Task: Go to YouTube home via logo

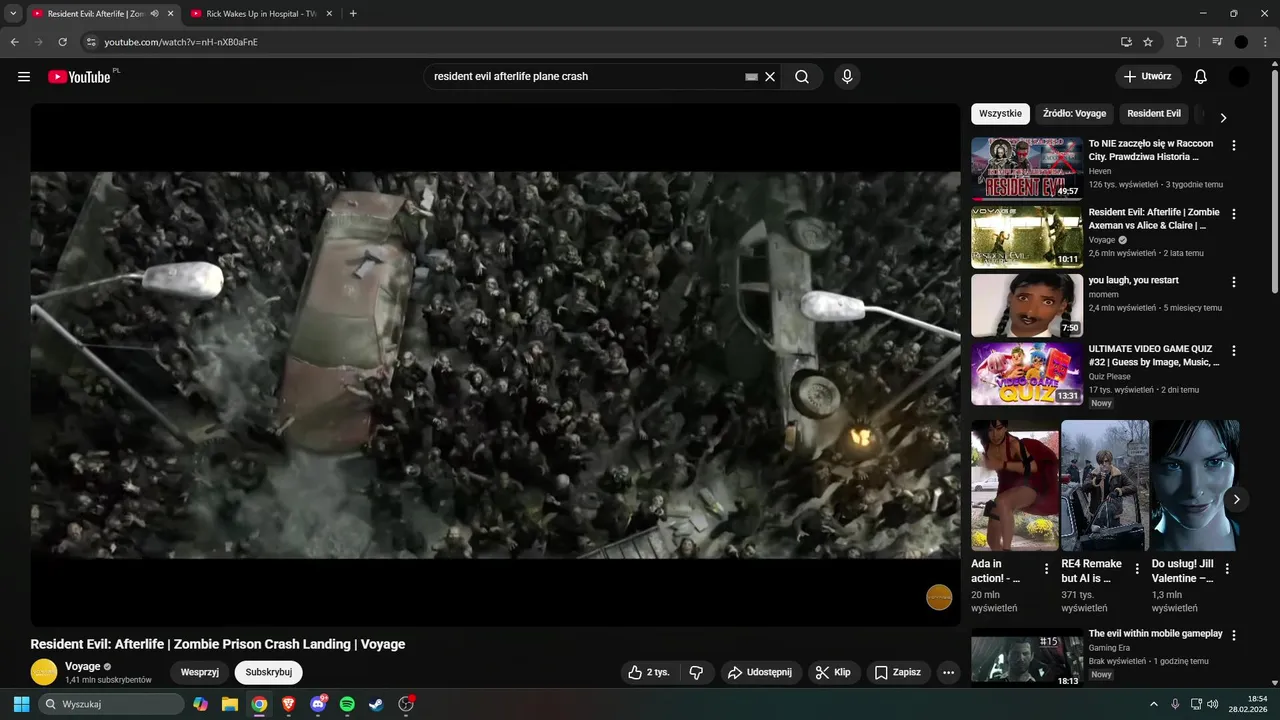Action: click(x=79, y=77)
